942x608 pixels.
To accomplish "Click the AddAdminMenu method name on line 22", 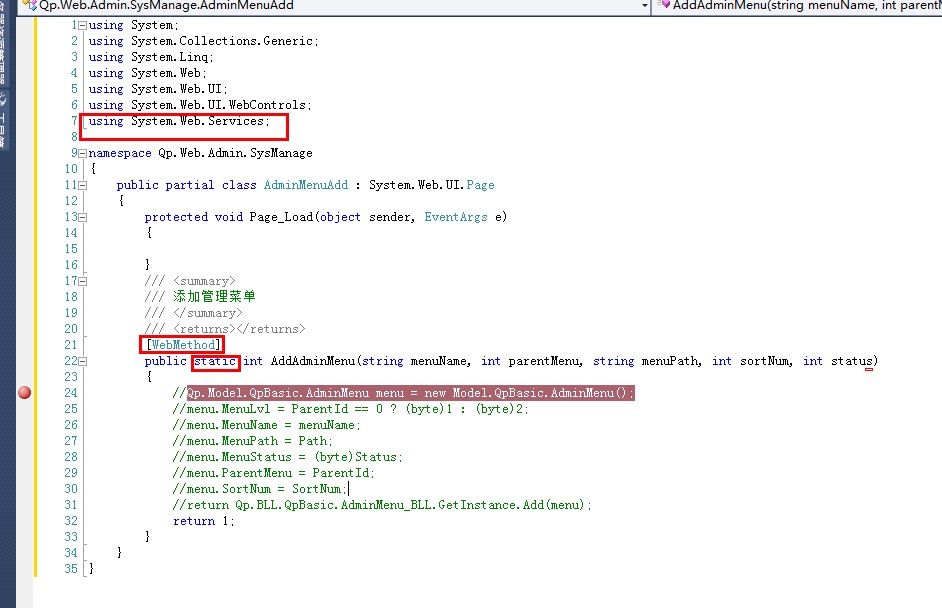I will [312, 361].
